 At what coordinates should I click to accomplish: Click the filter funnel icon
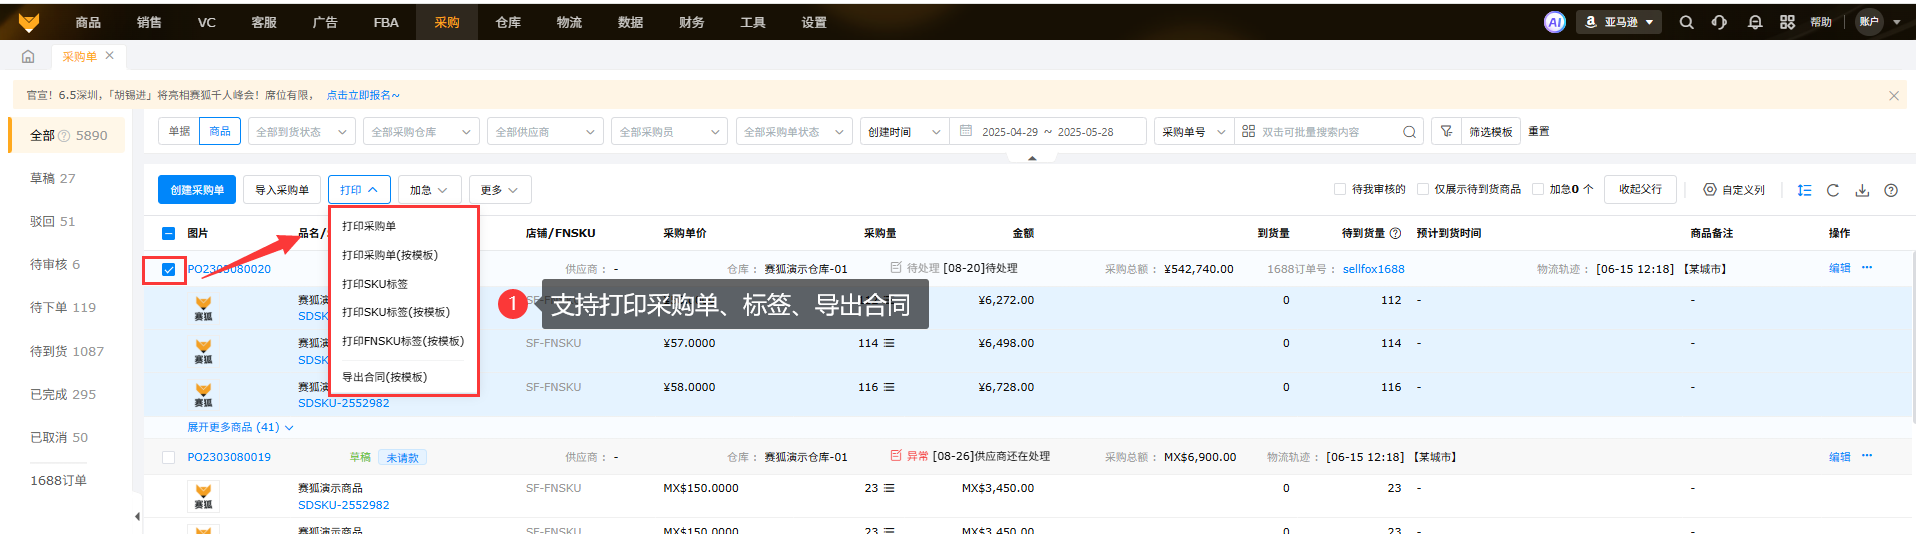(x=1446, y=131)
